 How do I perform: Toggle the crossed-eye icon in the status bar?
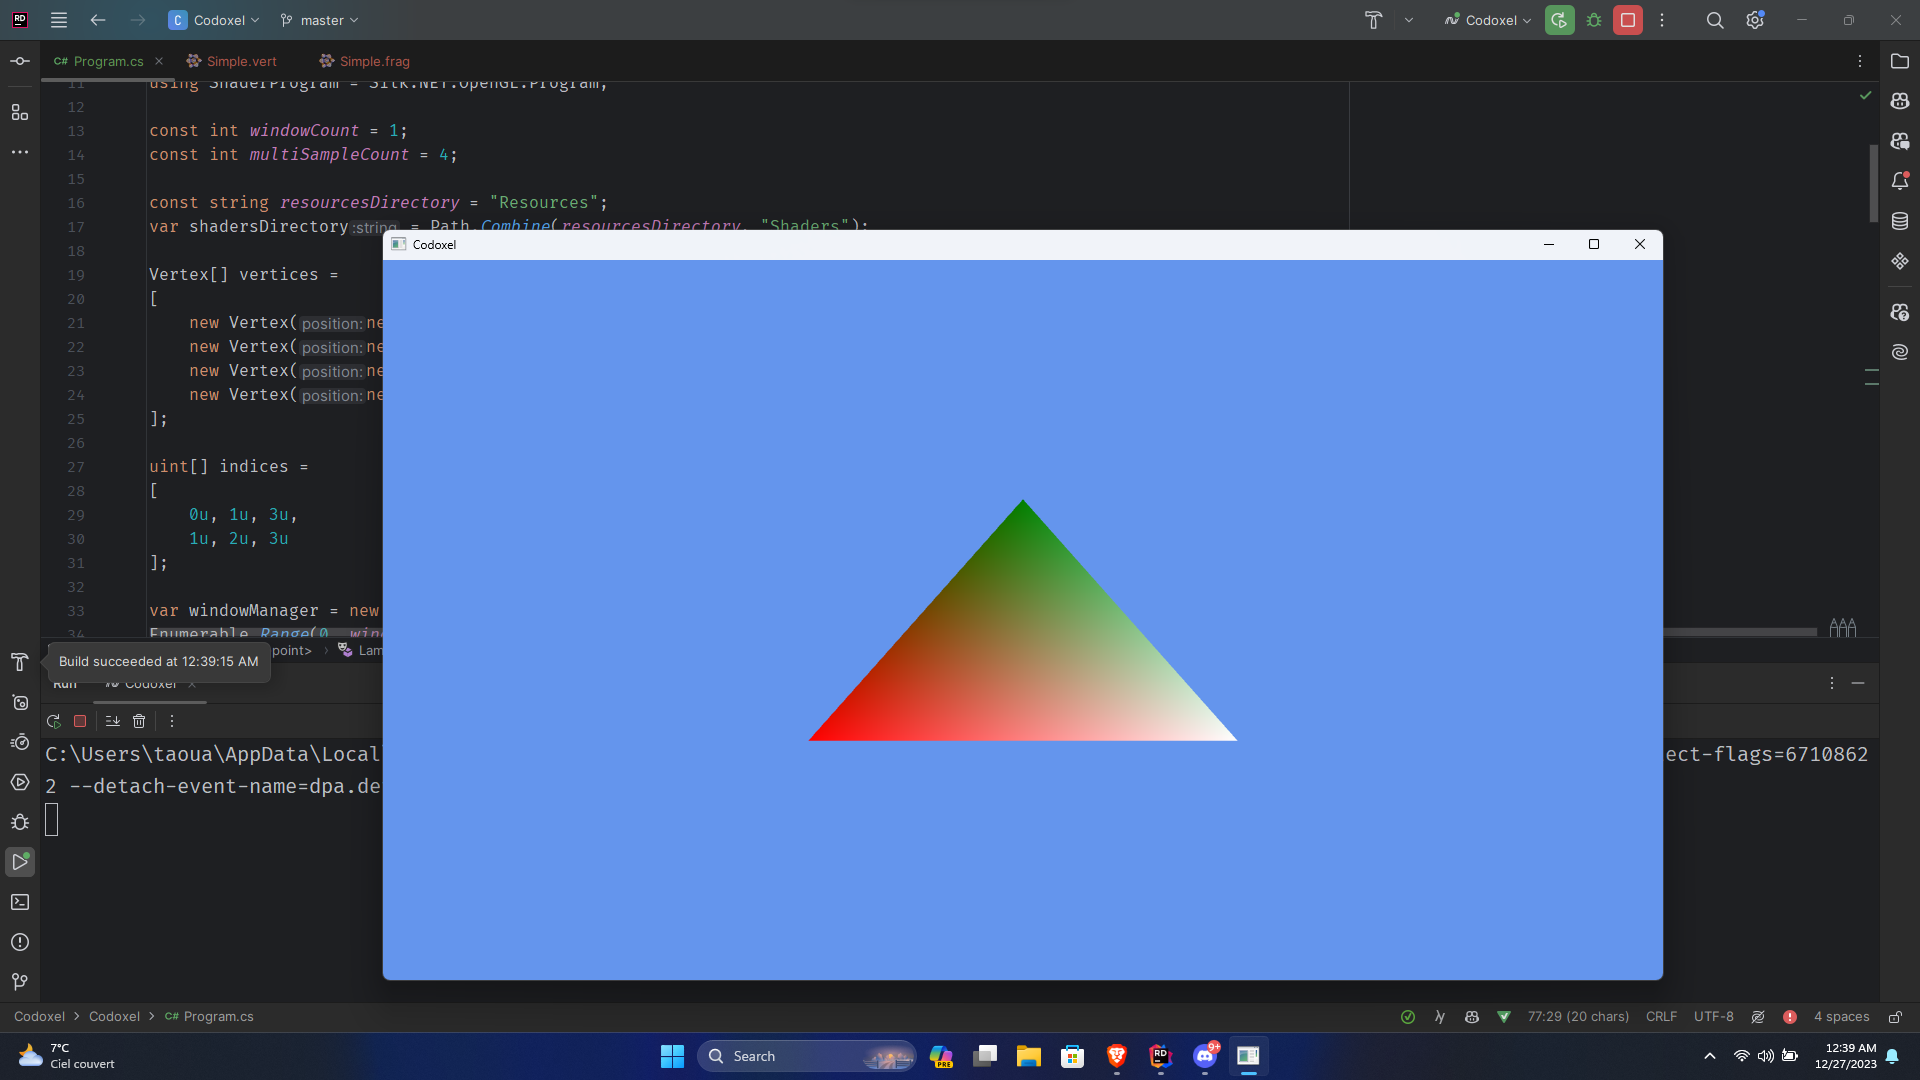click(x=1758, y=1017)
